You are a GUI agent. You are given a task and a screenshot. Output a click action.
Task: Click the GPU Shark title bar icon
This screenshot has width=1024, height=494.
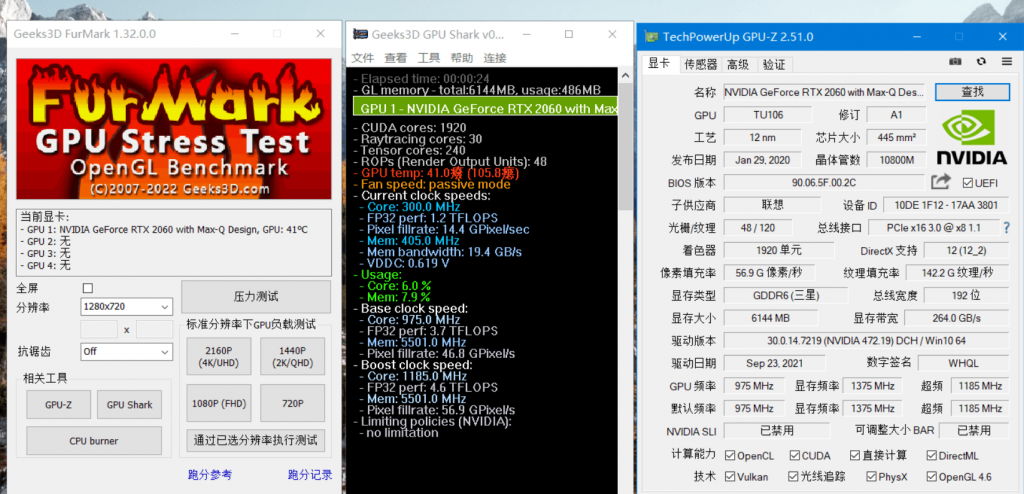(x=360, y=34)
